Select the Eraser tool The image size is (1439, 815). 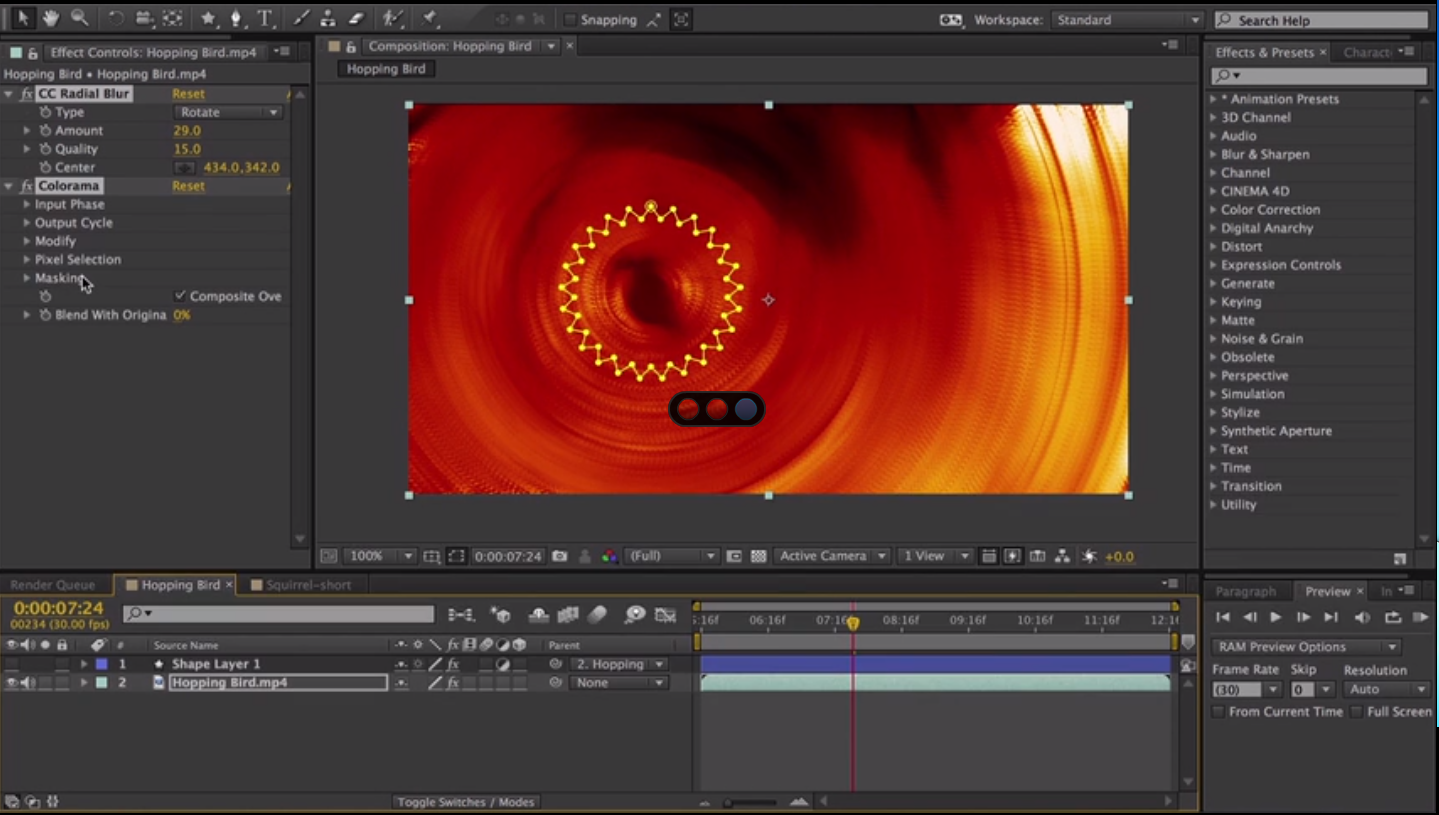tap(356, 18)
